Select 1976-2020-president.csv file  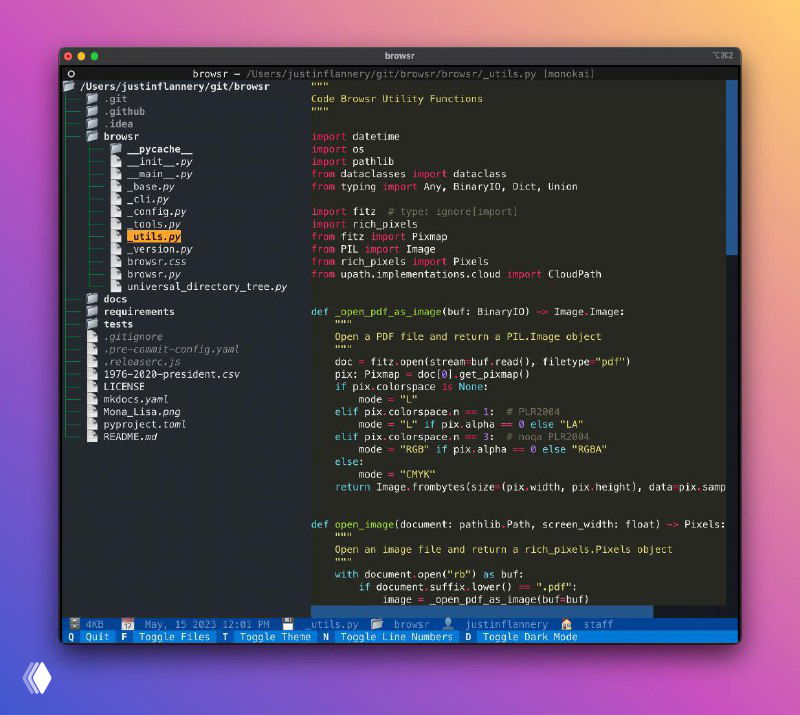[171, 374]
